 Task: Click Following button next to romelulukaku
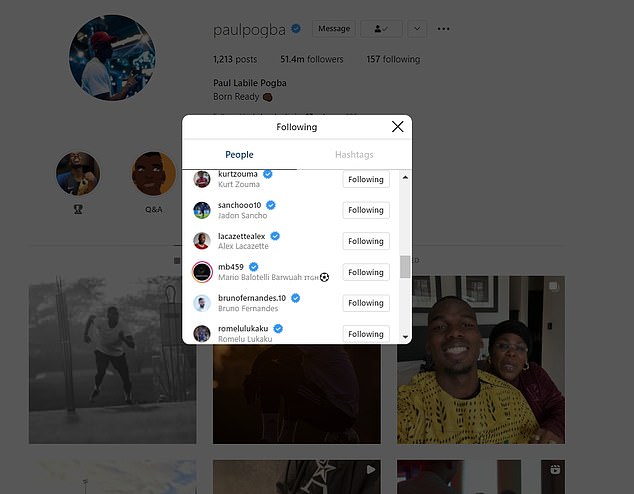tap(366, 334)
